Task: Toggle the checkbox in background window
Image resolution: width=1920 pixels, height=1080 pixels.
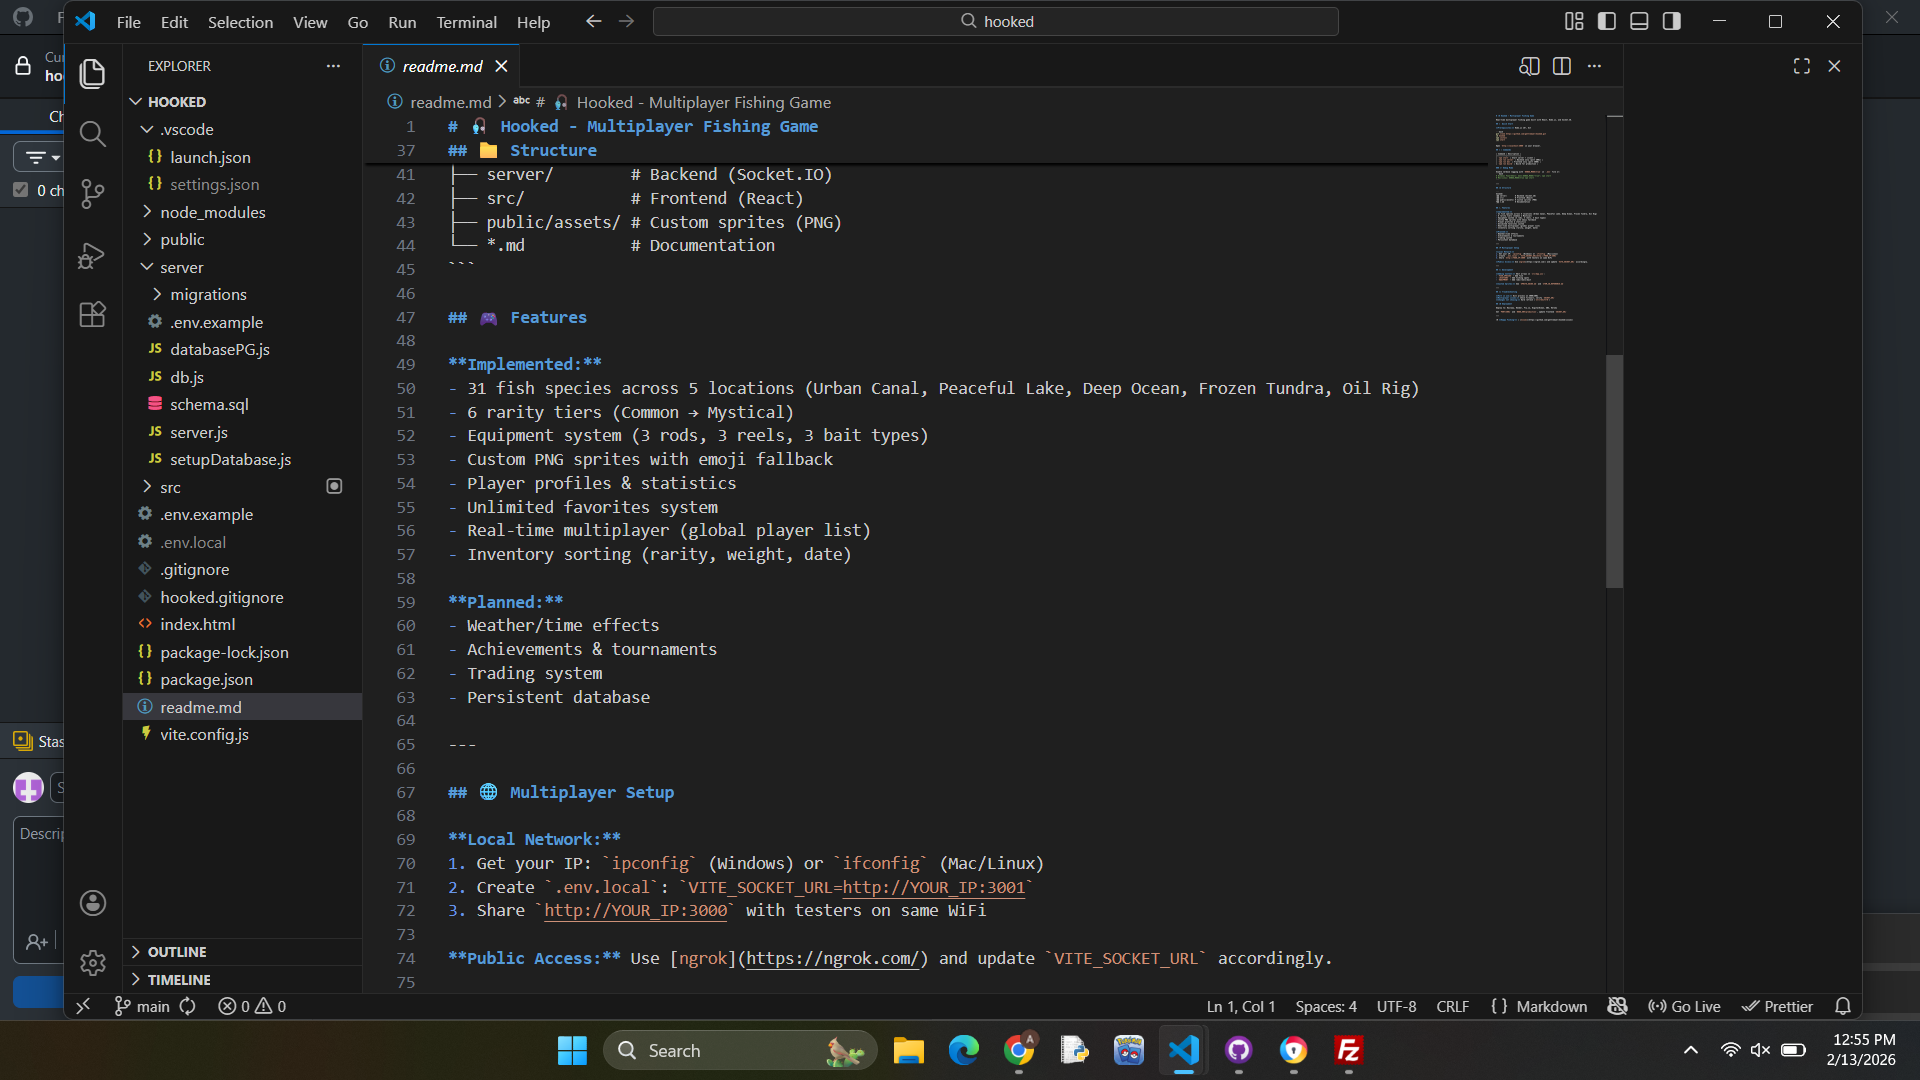Action: (21, 190)
